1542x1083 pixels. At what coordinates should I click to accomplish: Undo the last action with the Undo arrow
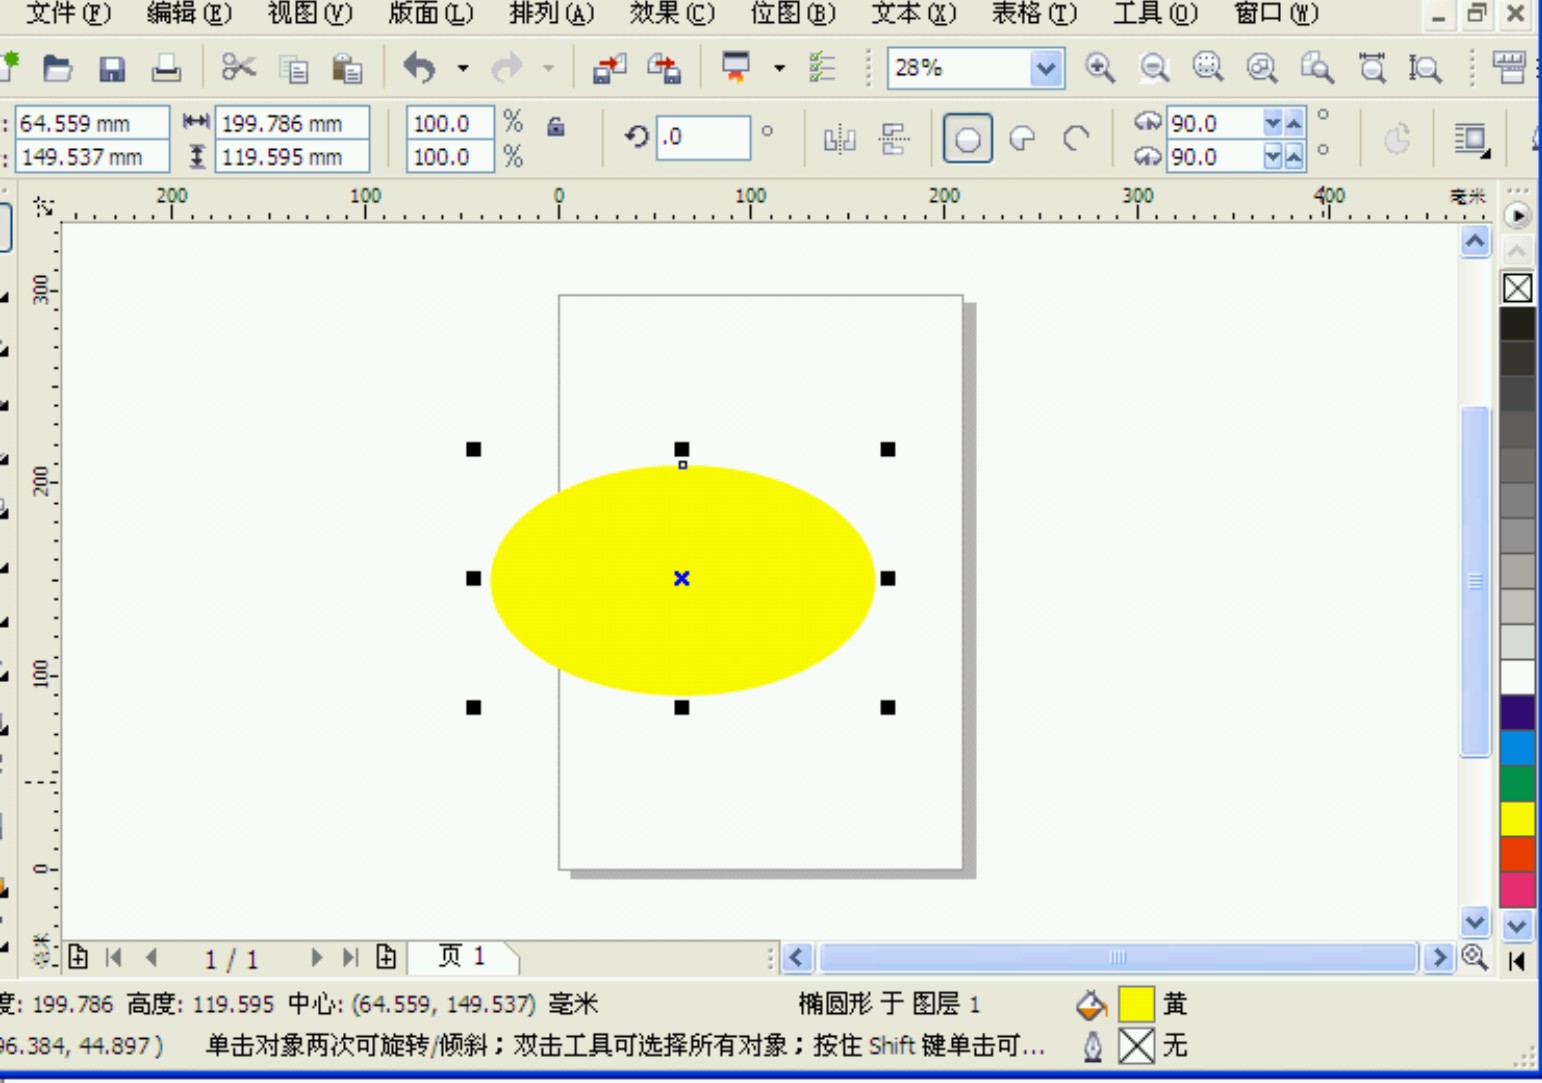pos(419,68)
